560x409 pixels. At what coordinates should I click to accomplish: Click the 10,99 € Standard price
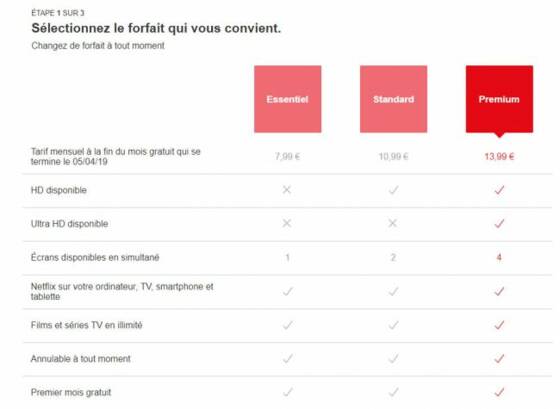tap(393, 156)
